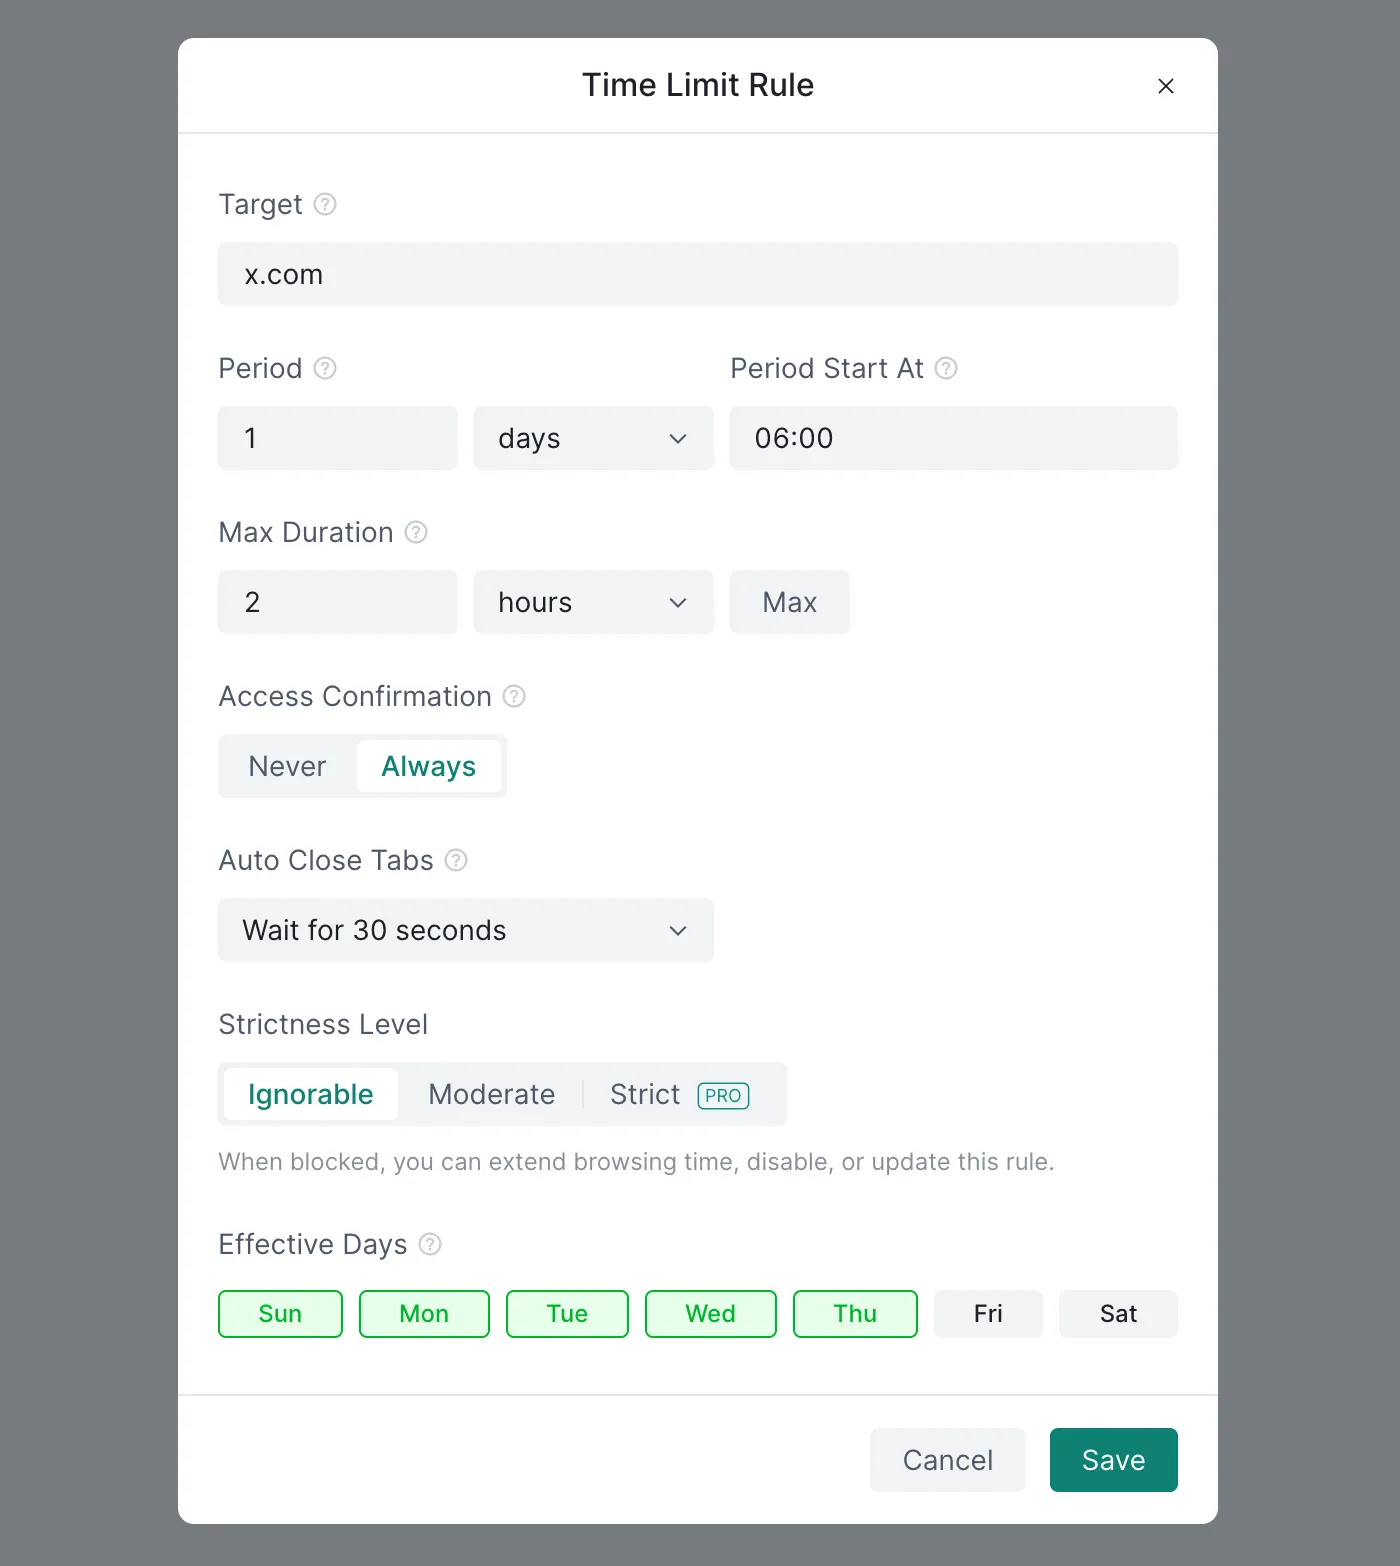
Task: Choose the Moderate strictness level
Action: point(491,1094)
